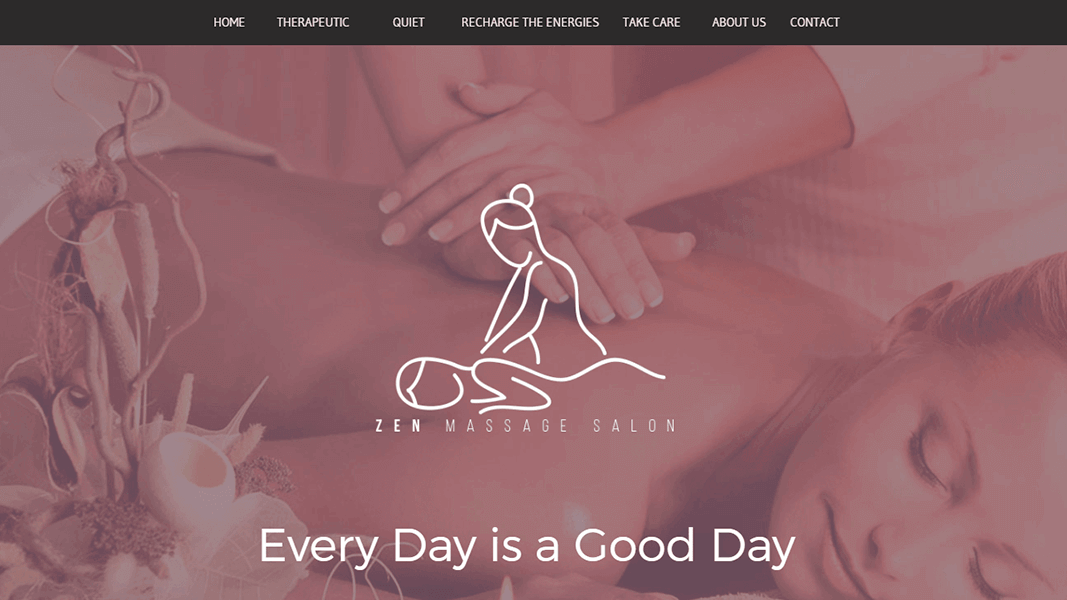The image size is (1067, 600).
Task: Open the ABOUT US link
Action: click(x=739, y=22)
